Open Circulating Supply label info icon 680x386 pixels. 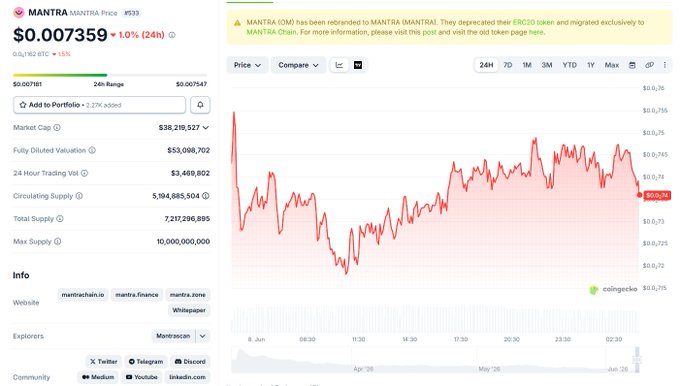click(79, 196)
